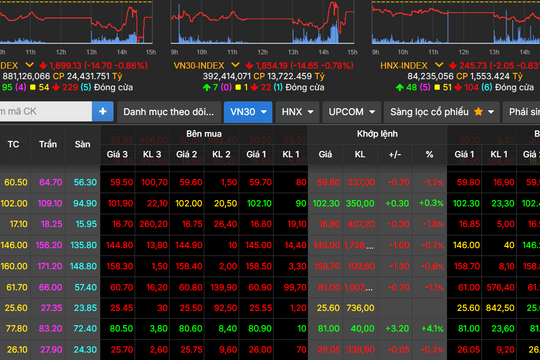Click floor price 56.30
540x360 pixels.
[x=85, y=182]
